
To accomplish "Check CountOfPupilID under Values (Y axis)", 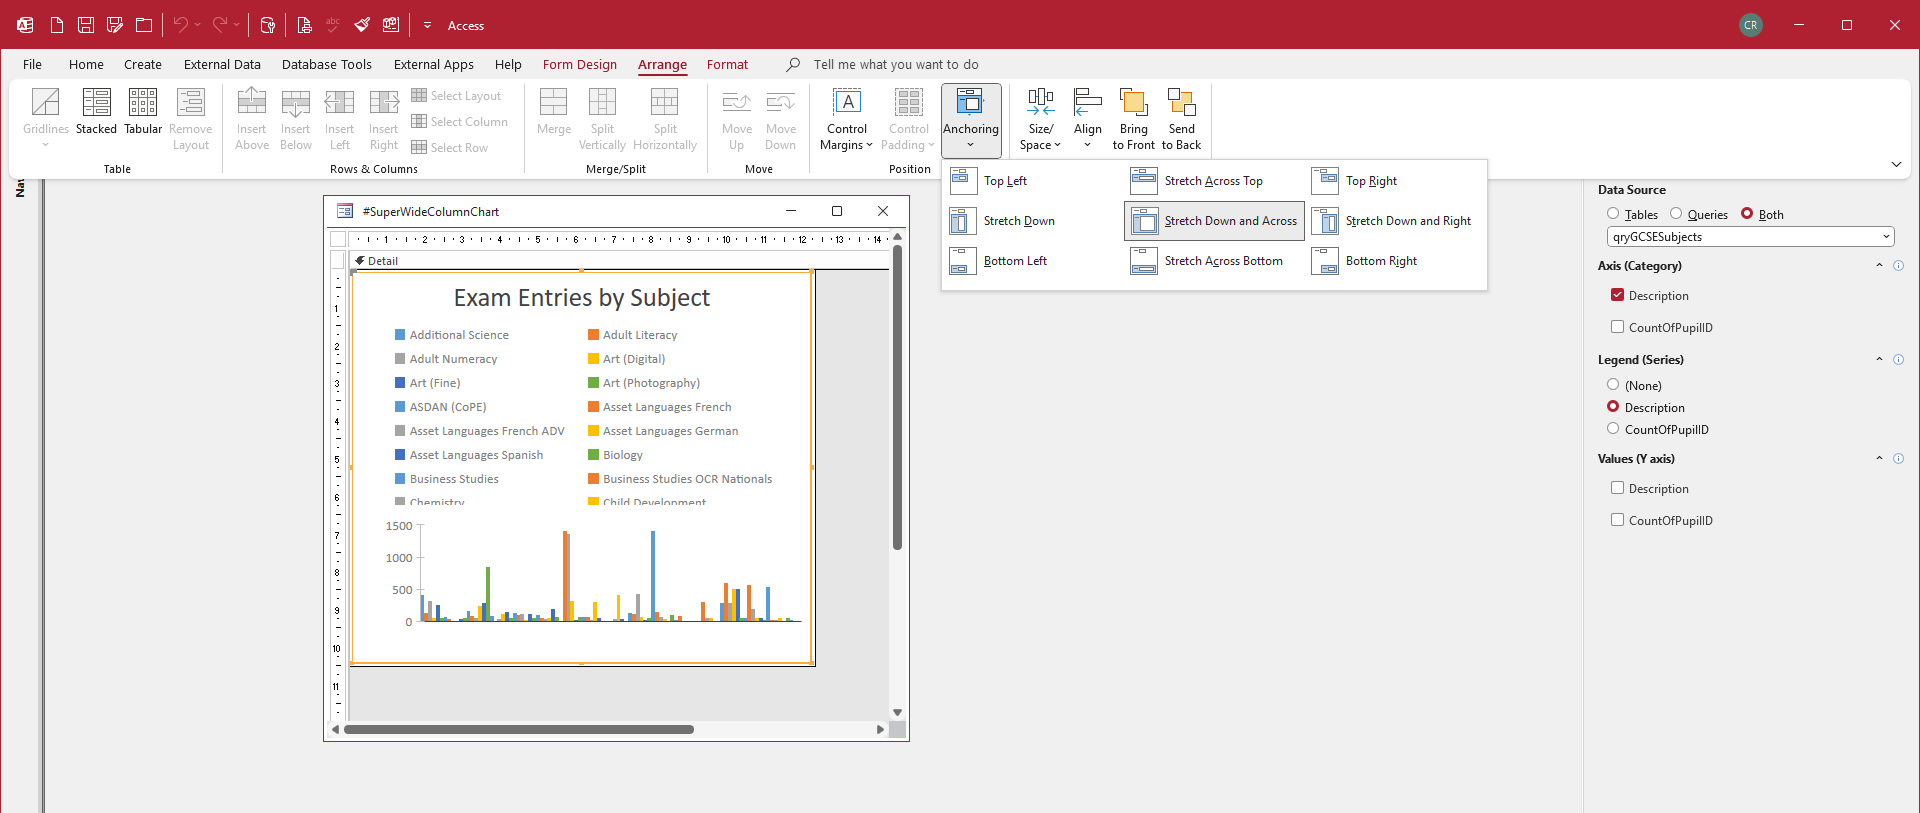I will pyautogui.click(x=1617, y=520).
